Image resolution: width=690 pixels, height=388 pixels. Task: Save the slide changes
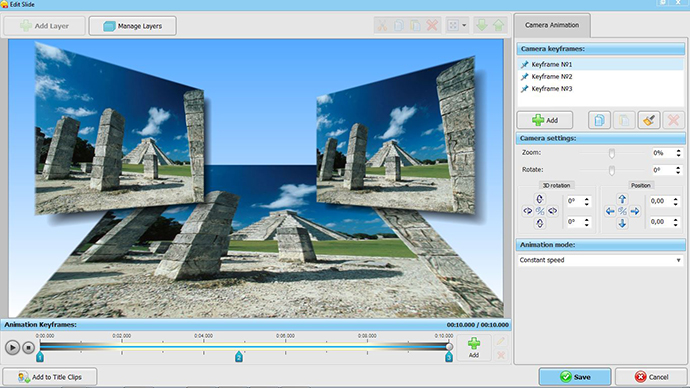click(x=575, y=377)
